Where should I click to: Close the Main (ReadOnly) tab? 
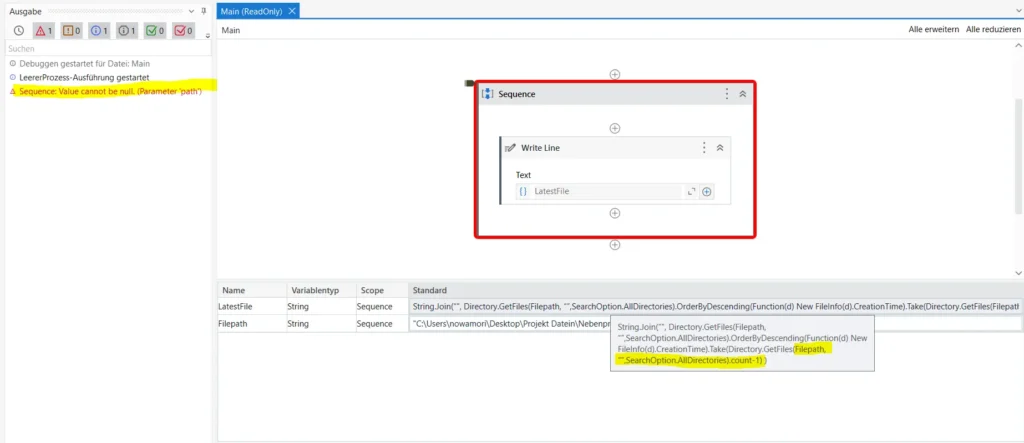[292, 11]
